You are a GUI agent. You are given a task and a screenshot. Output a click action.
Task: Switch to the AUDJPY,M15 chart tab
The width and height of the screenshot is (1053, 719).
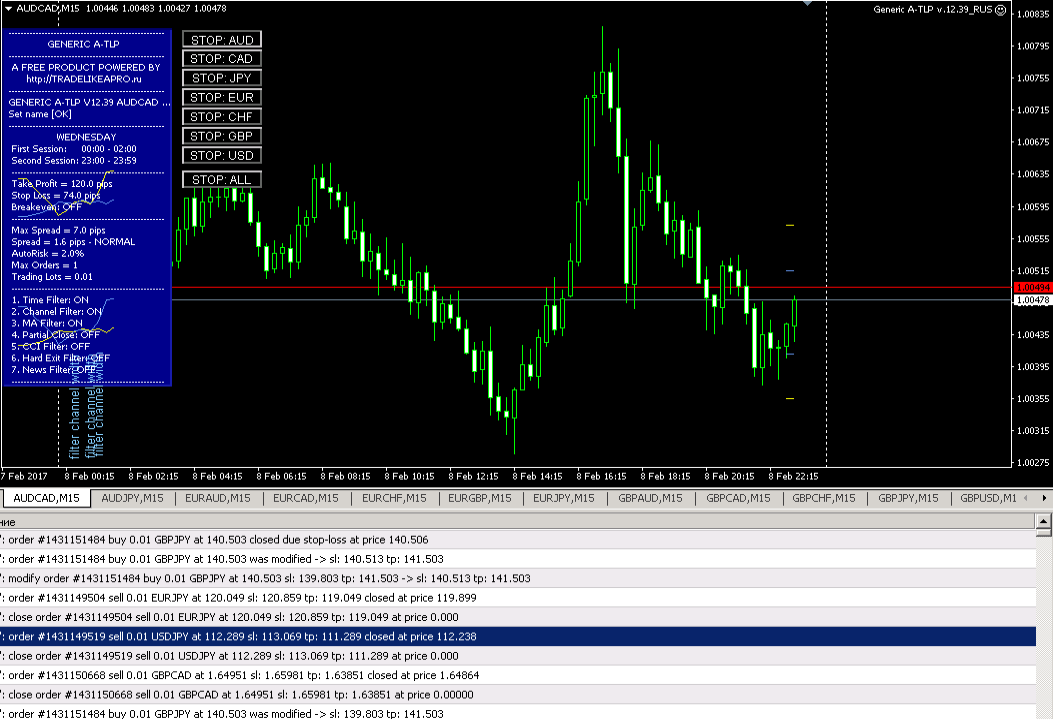[x=132, y=498]
